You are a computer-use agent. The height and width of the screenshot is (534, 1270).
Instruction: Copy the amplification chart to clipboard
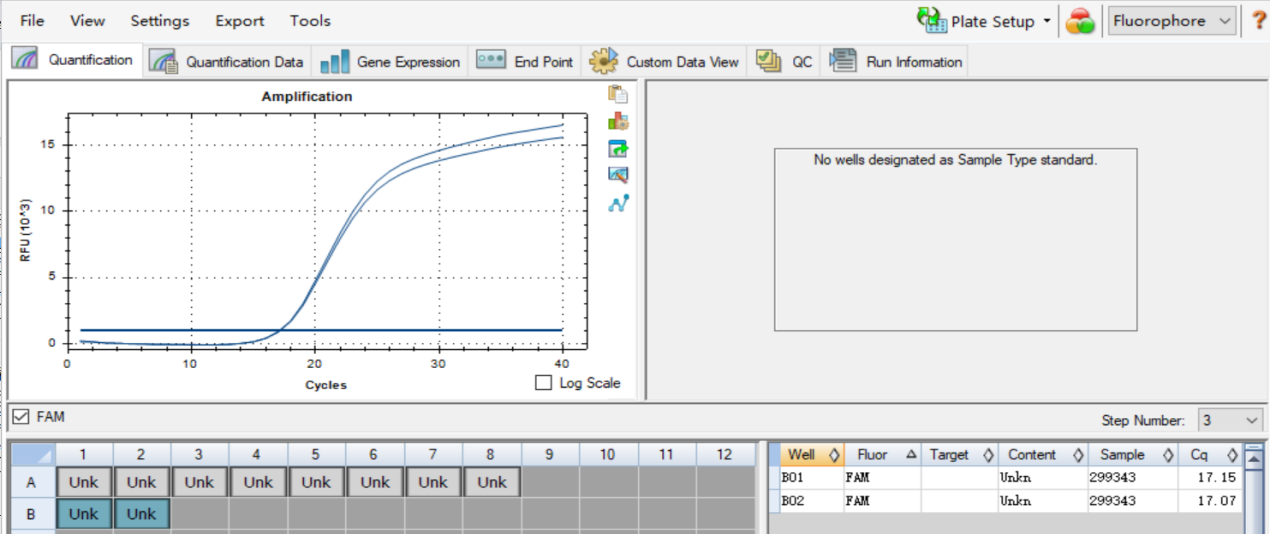[x=618, y=95]
